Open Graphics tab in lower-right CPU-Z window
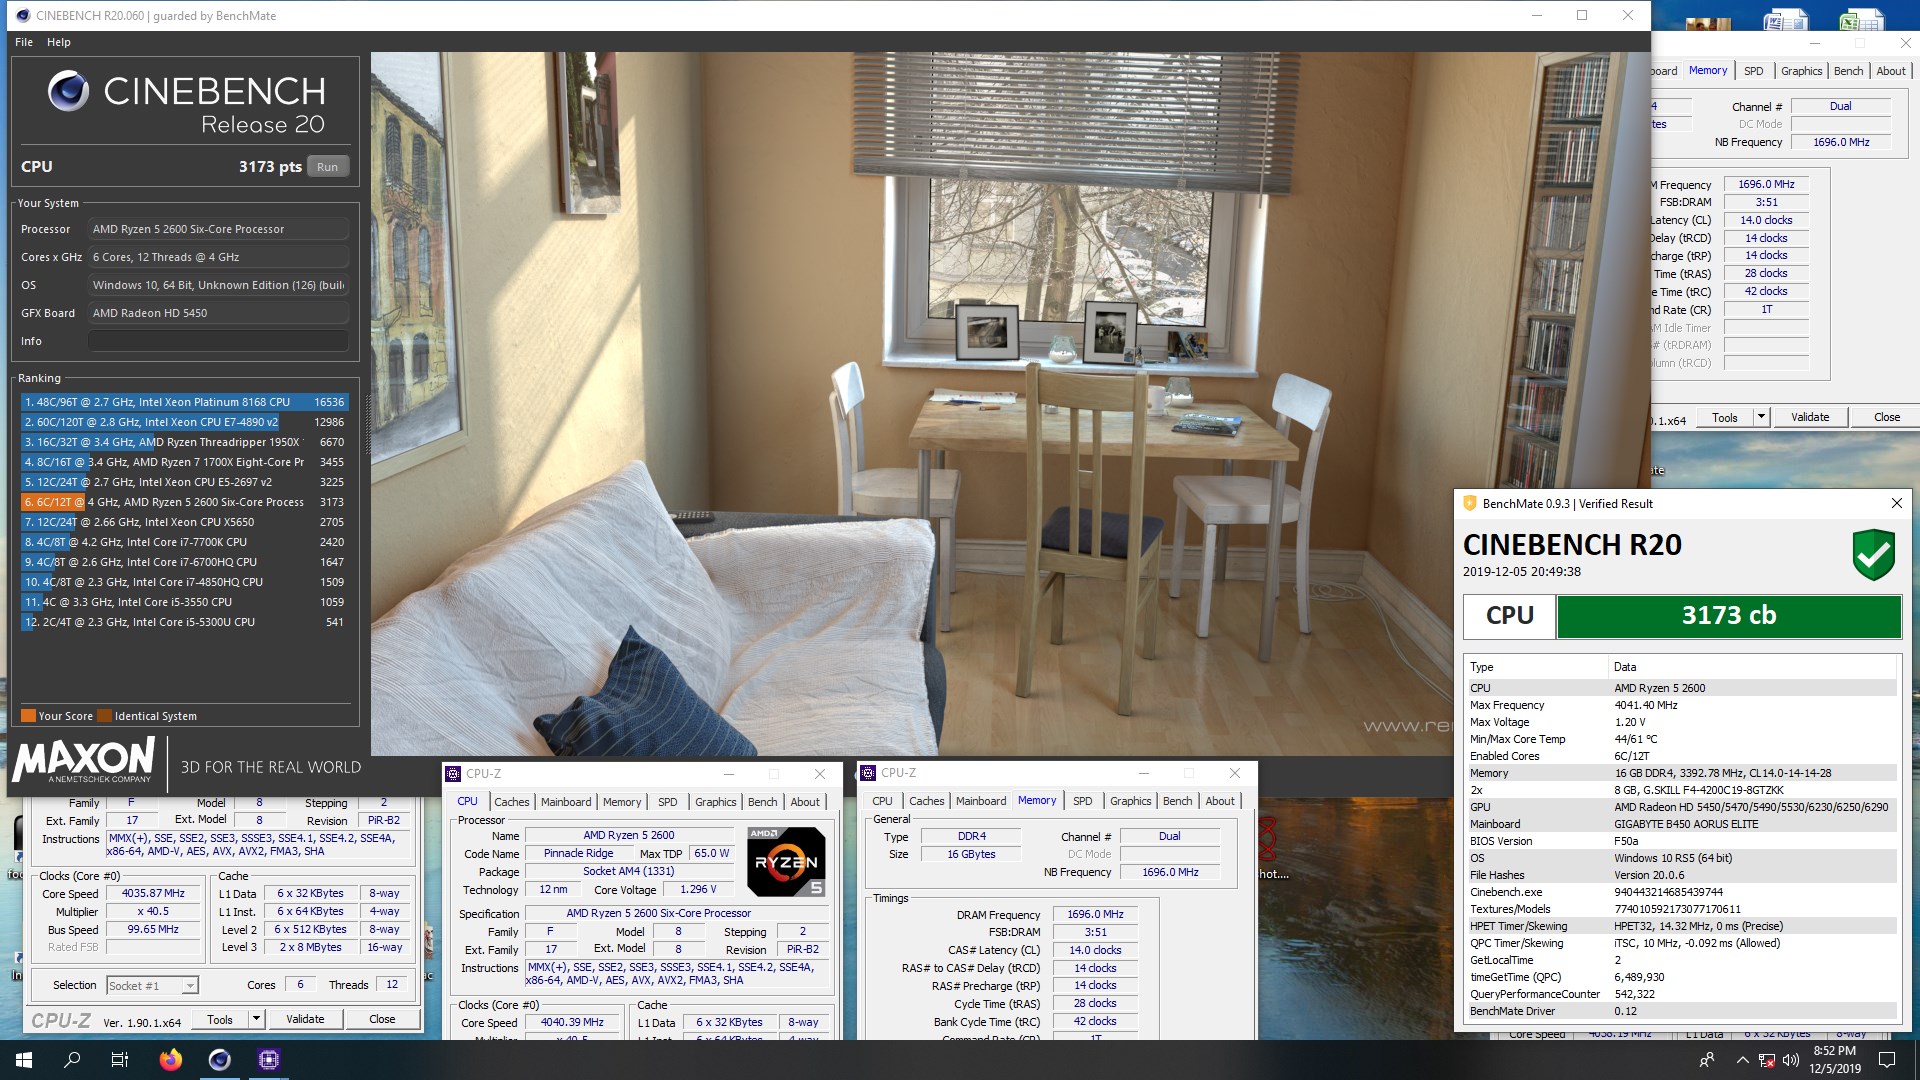Image resolution: width=1920 pixels, height=1080 pixels. [1131, 801]
